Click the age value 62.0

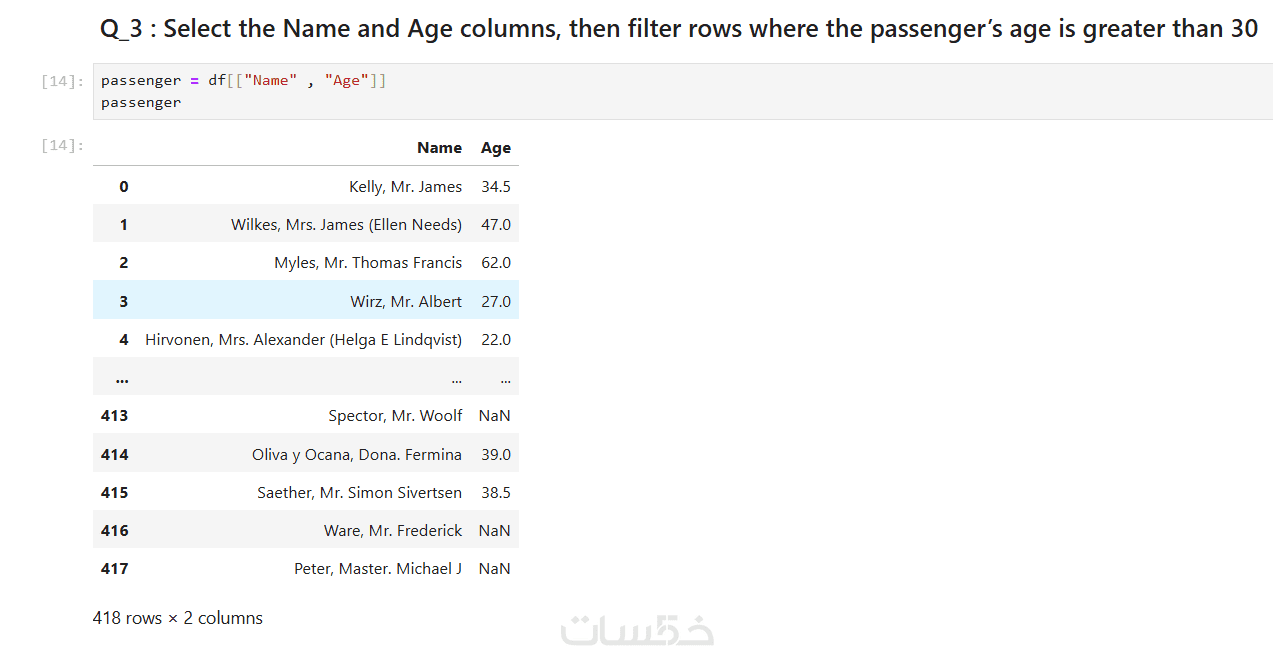pos(495,263)
